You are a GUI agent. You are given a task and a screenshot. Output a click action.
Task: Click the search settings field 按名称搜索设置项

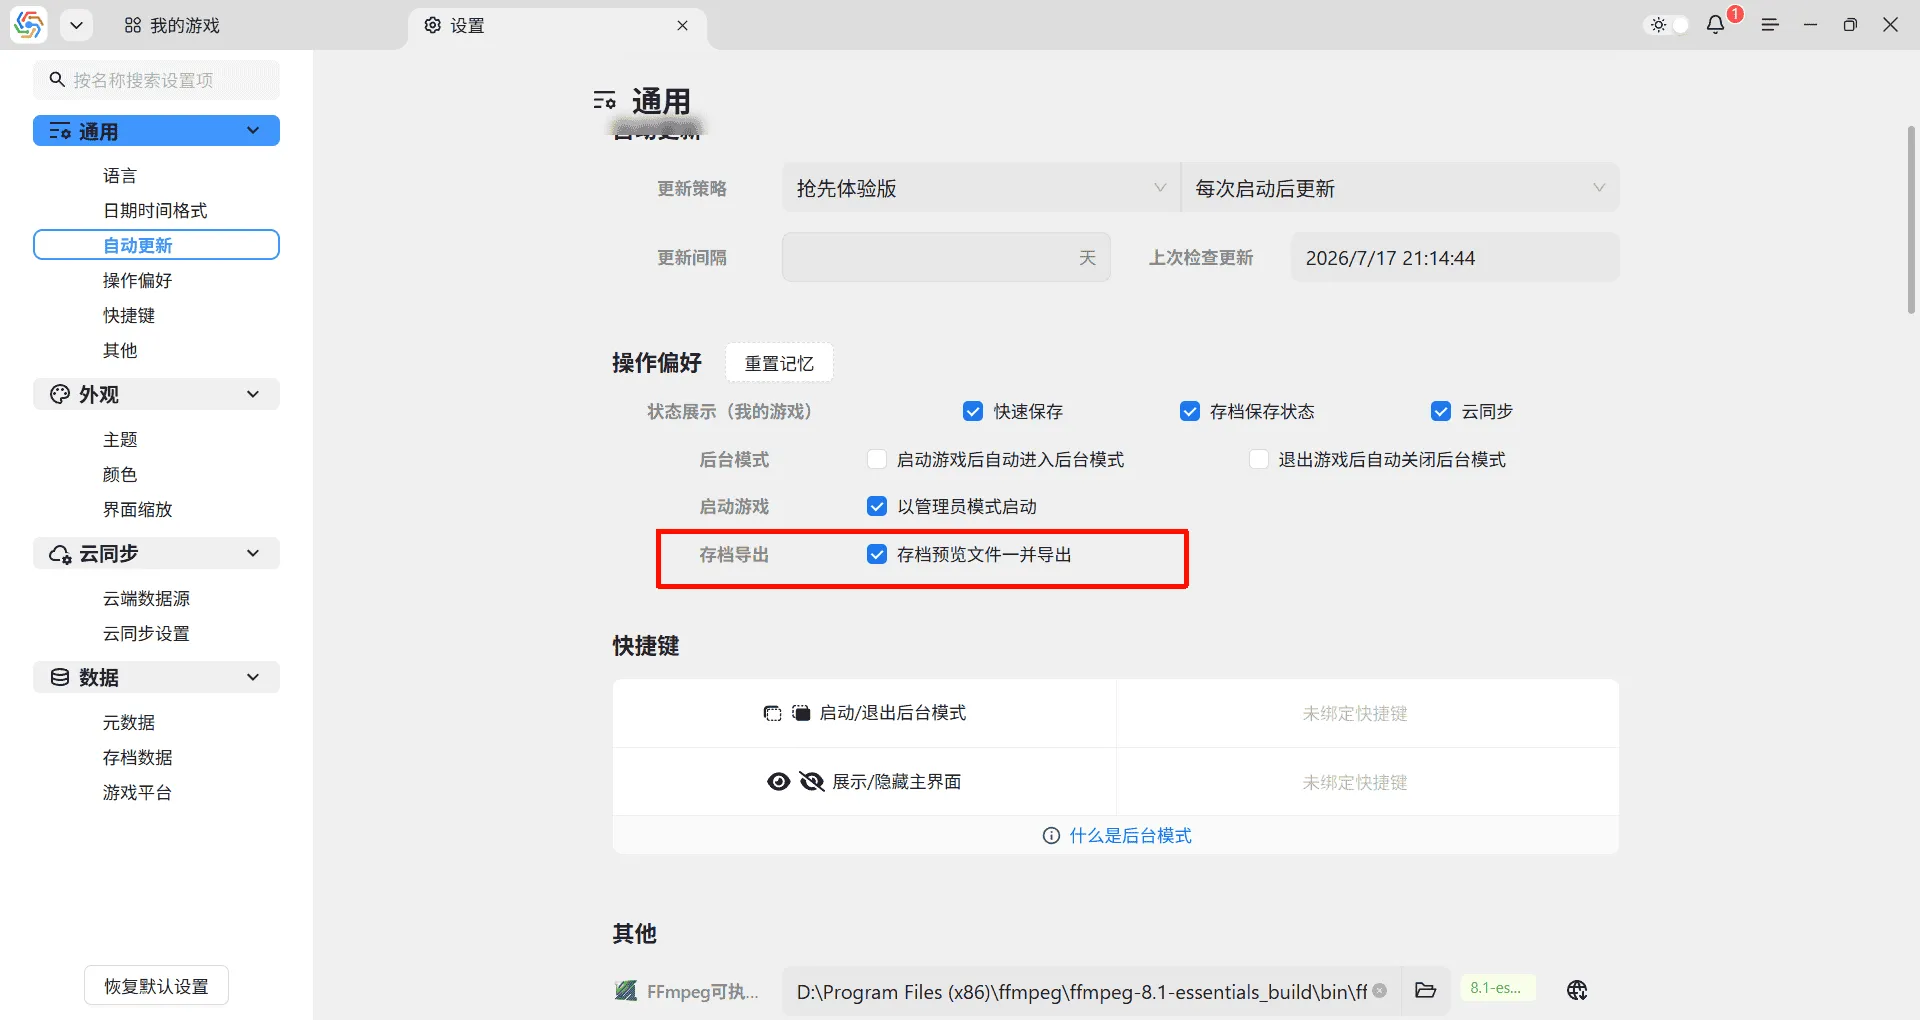pyautogui.click(x=156, y=80)
